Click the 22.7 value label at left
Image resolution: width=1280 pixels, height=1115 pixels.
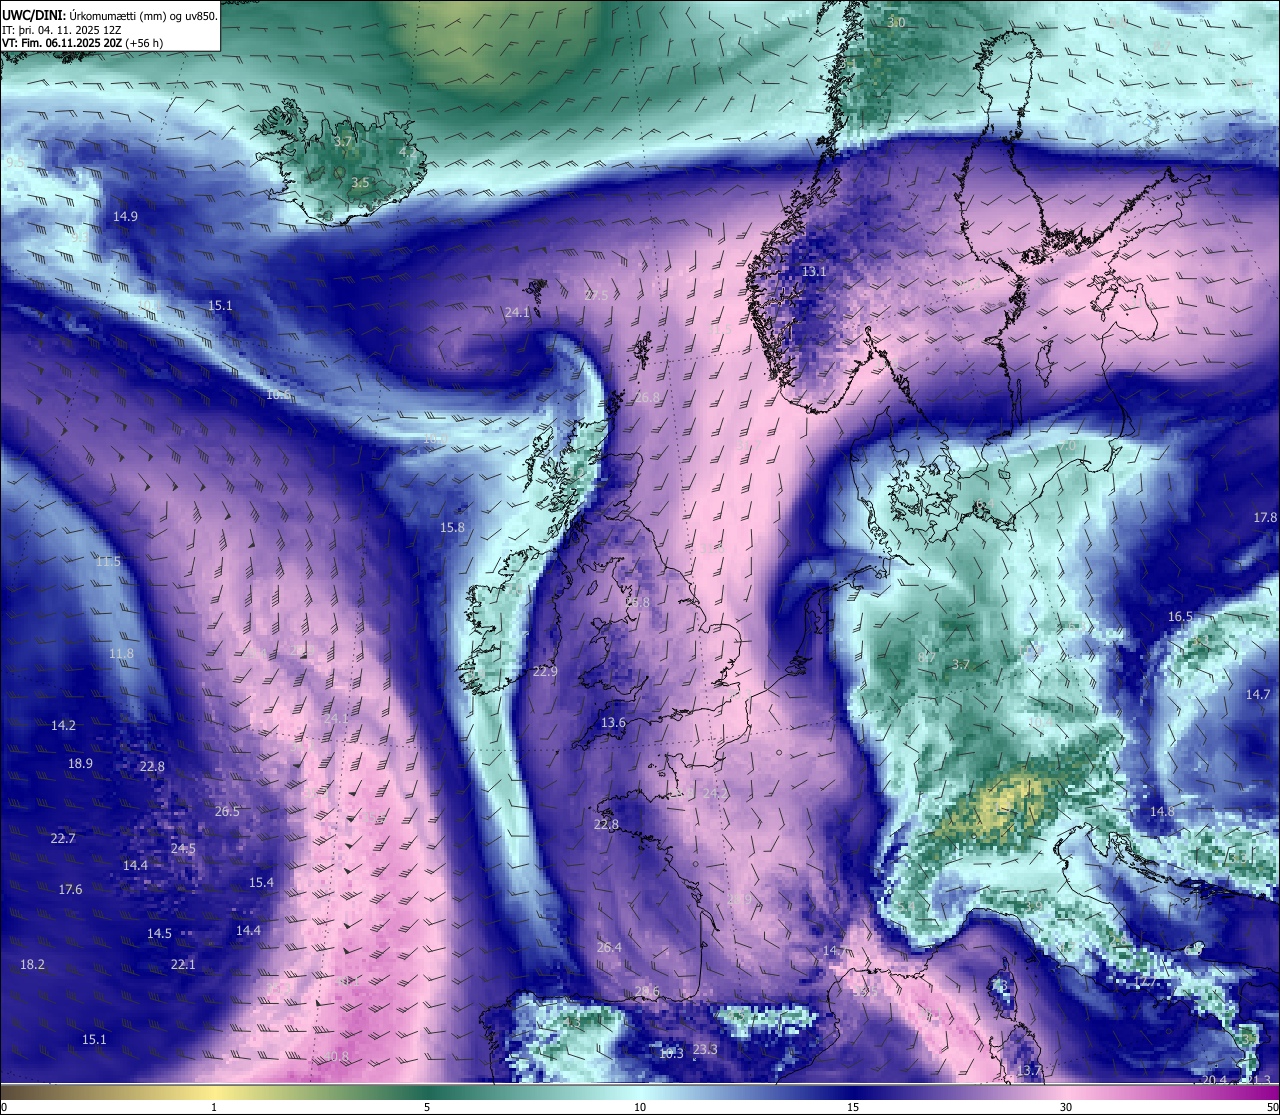[x=63, y=839]
